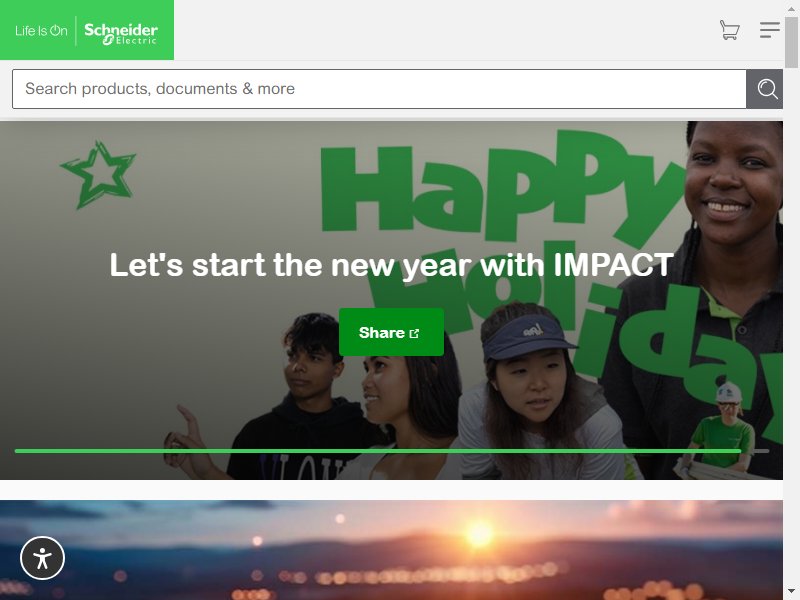This screenshot has height=600, width=800.
Task: Open the accessibility options widget
Action: [x=42, y=558]
